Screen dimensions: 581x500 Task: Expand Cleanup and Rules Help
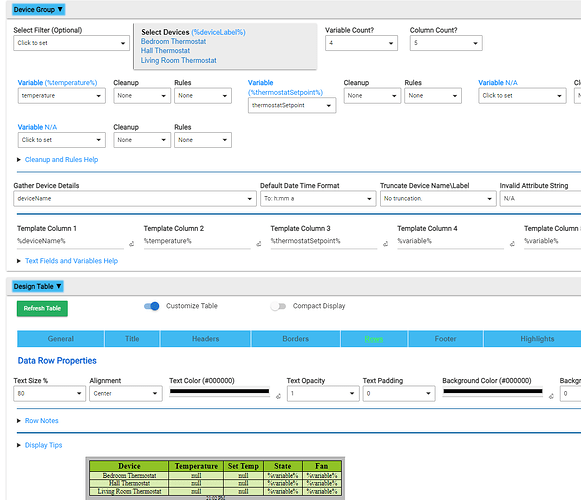pyautogui.click(x=61, y=160)
